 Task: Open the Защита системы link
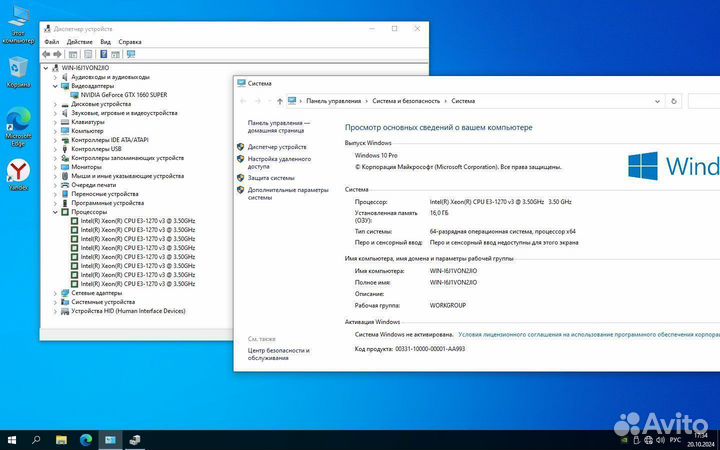tap(271, 178)
